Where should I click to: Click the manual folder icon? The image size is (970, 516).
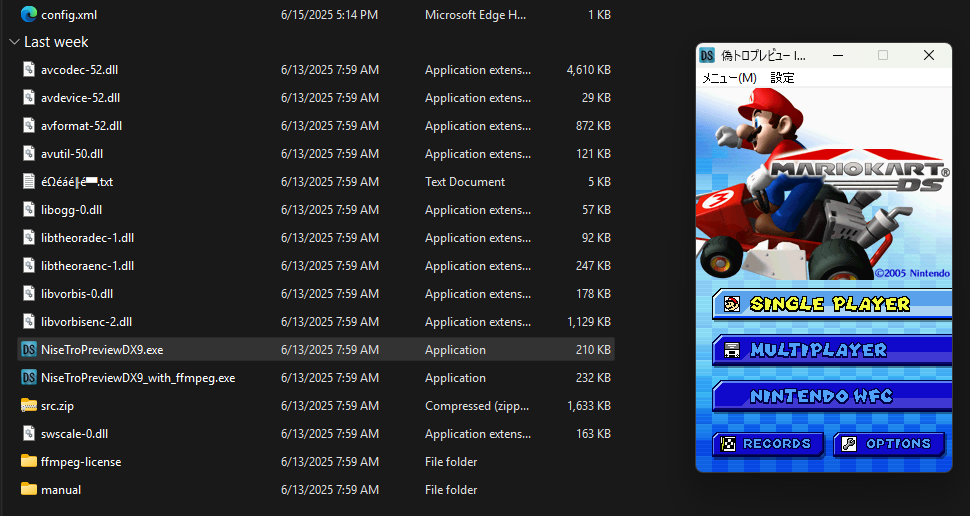click(28, 489)
